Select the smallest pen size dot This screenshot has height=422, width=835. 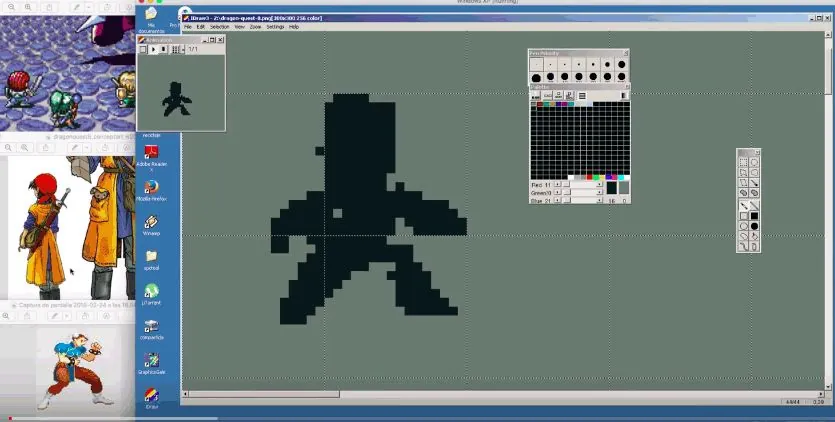tap(537, 64)
